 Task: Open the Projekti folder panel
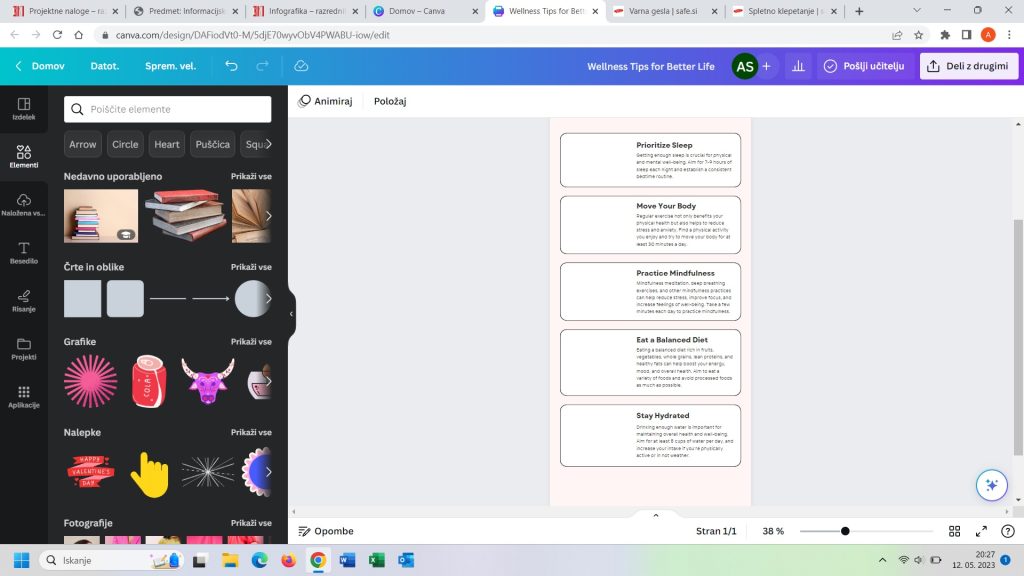24,349
